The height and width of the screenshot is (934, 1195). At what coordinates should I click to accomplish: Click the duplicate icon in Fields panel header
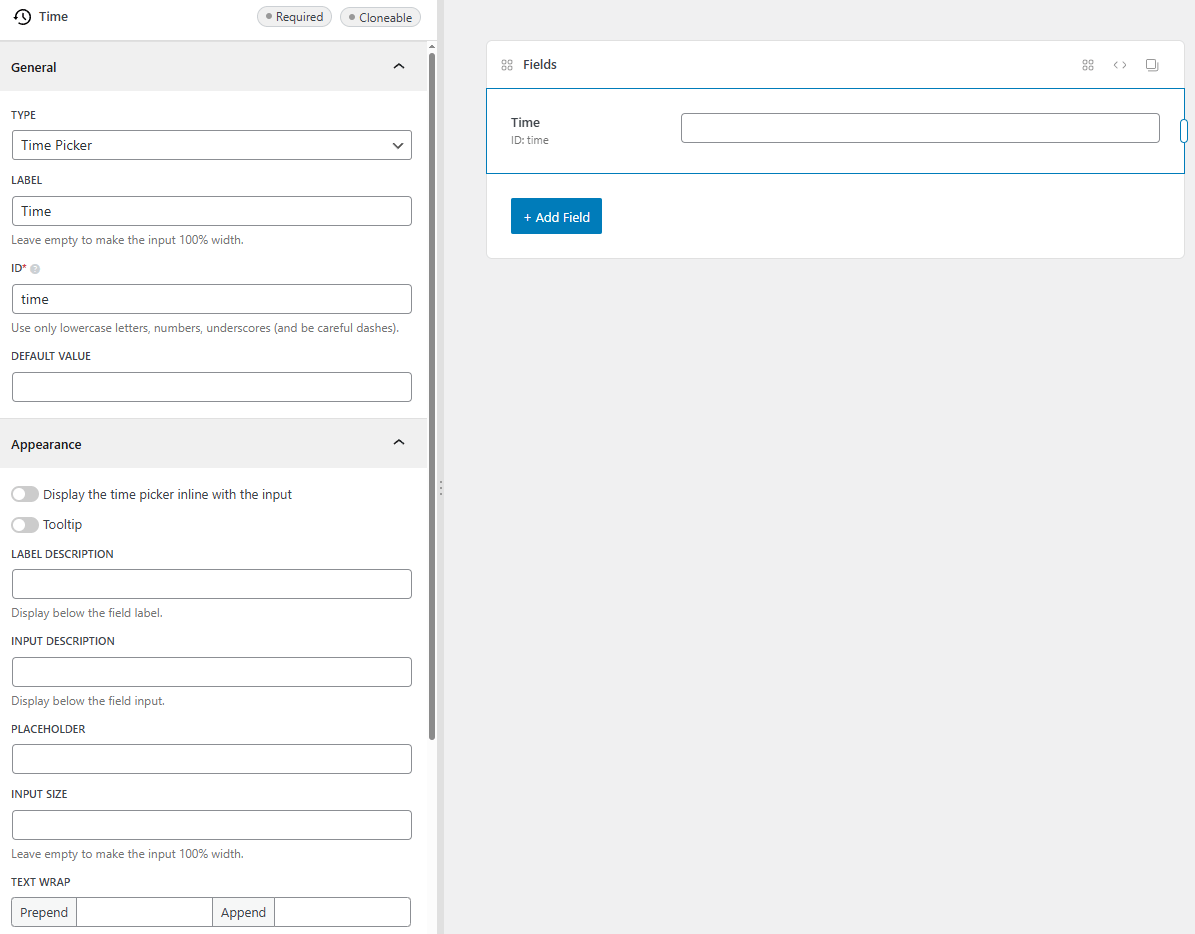[1151, 64]
